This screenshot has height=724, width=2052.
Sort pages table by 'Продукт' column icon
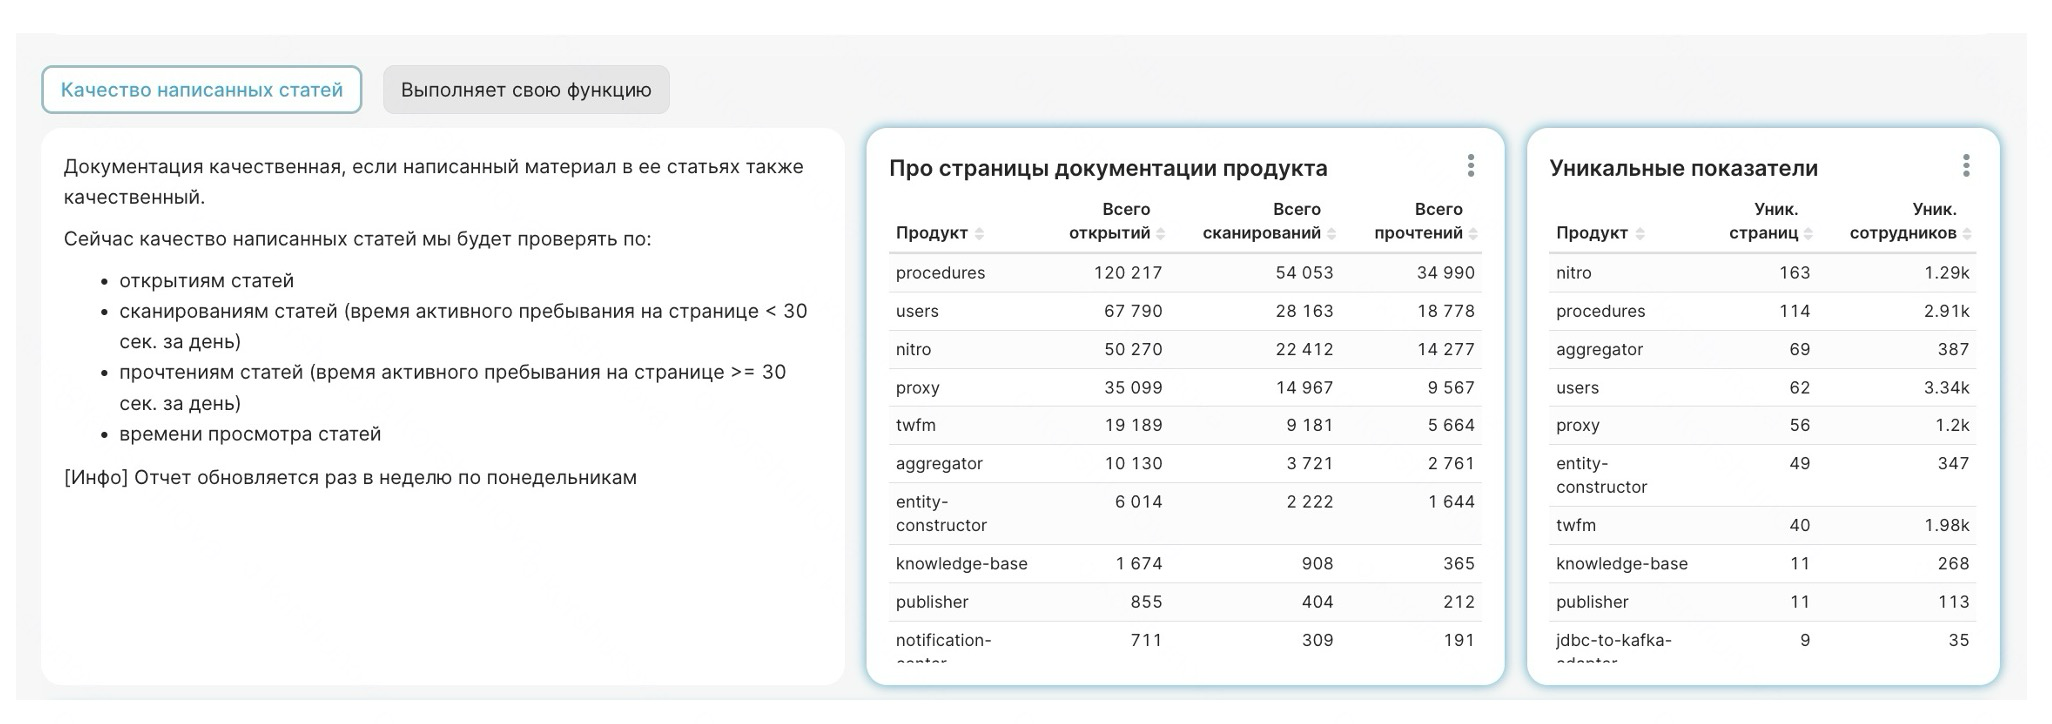(979, 234)
